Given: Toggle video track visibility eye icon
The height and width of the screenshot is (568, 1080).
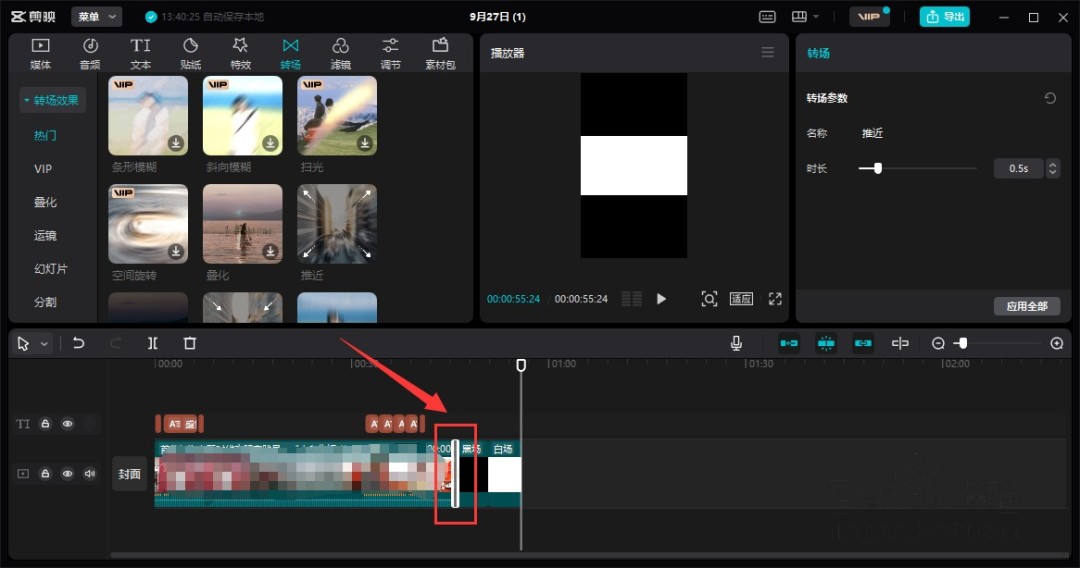Looking at the screenshot, I should [x=68, y=474].
